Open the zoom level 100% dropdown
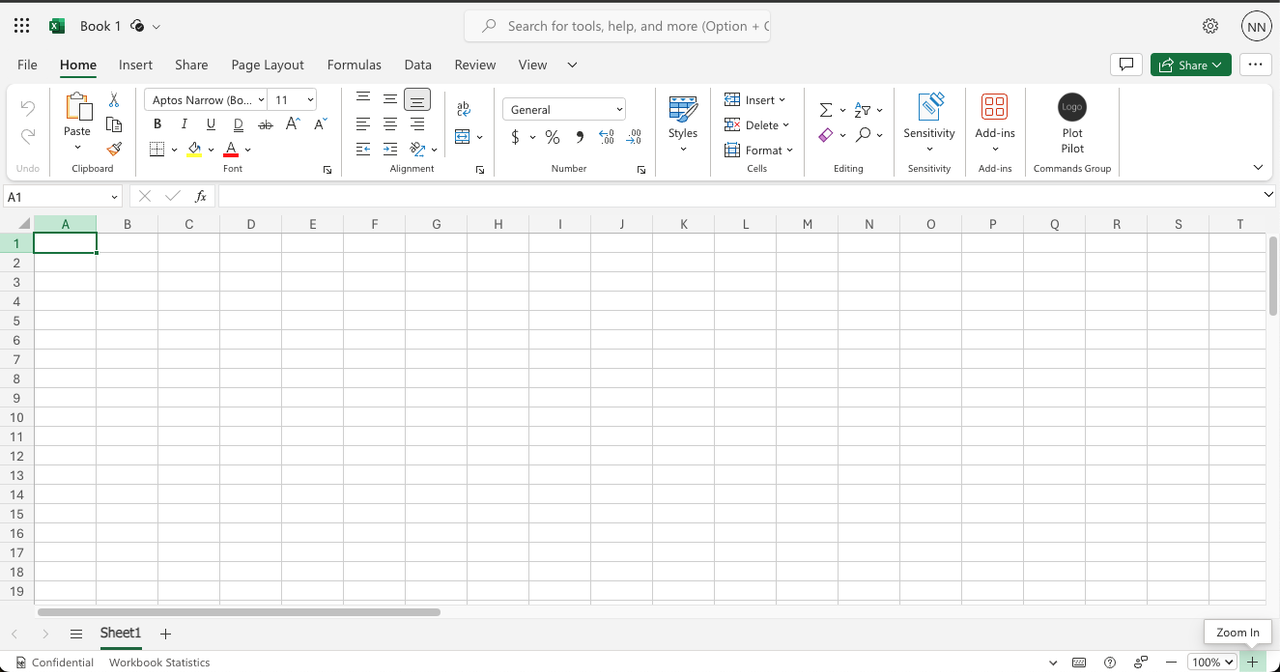Viewport: 1280px width, 672px height. [1212, 662]
